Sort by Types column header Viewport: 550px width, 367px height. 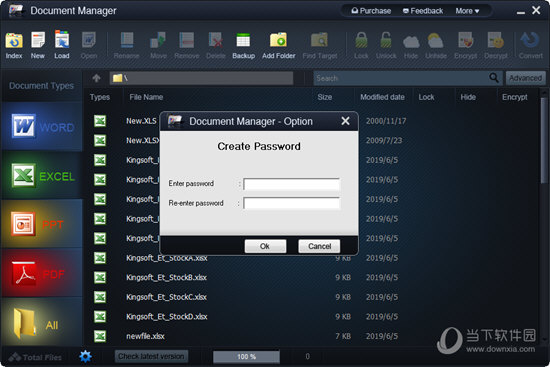point(100,97)
